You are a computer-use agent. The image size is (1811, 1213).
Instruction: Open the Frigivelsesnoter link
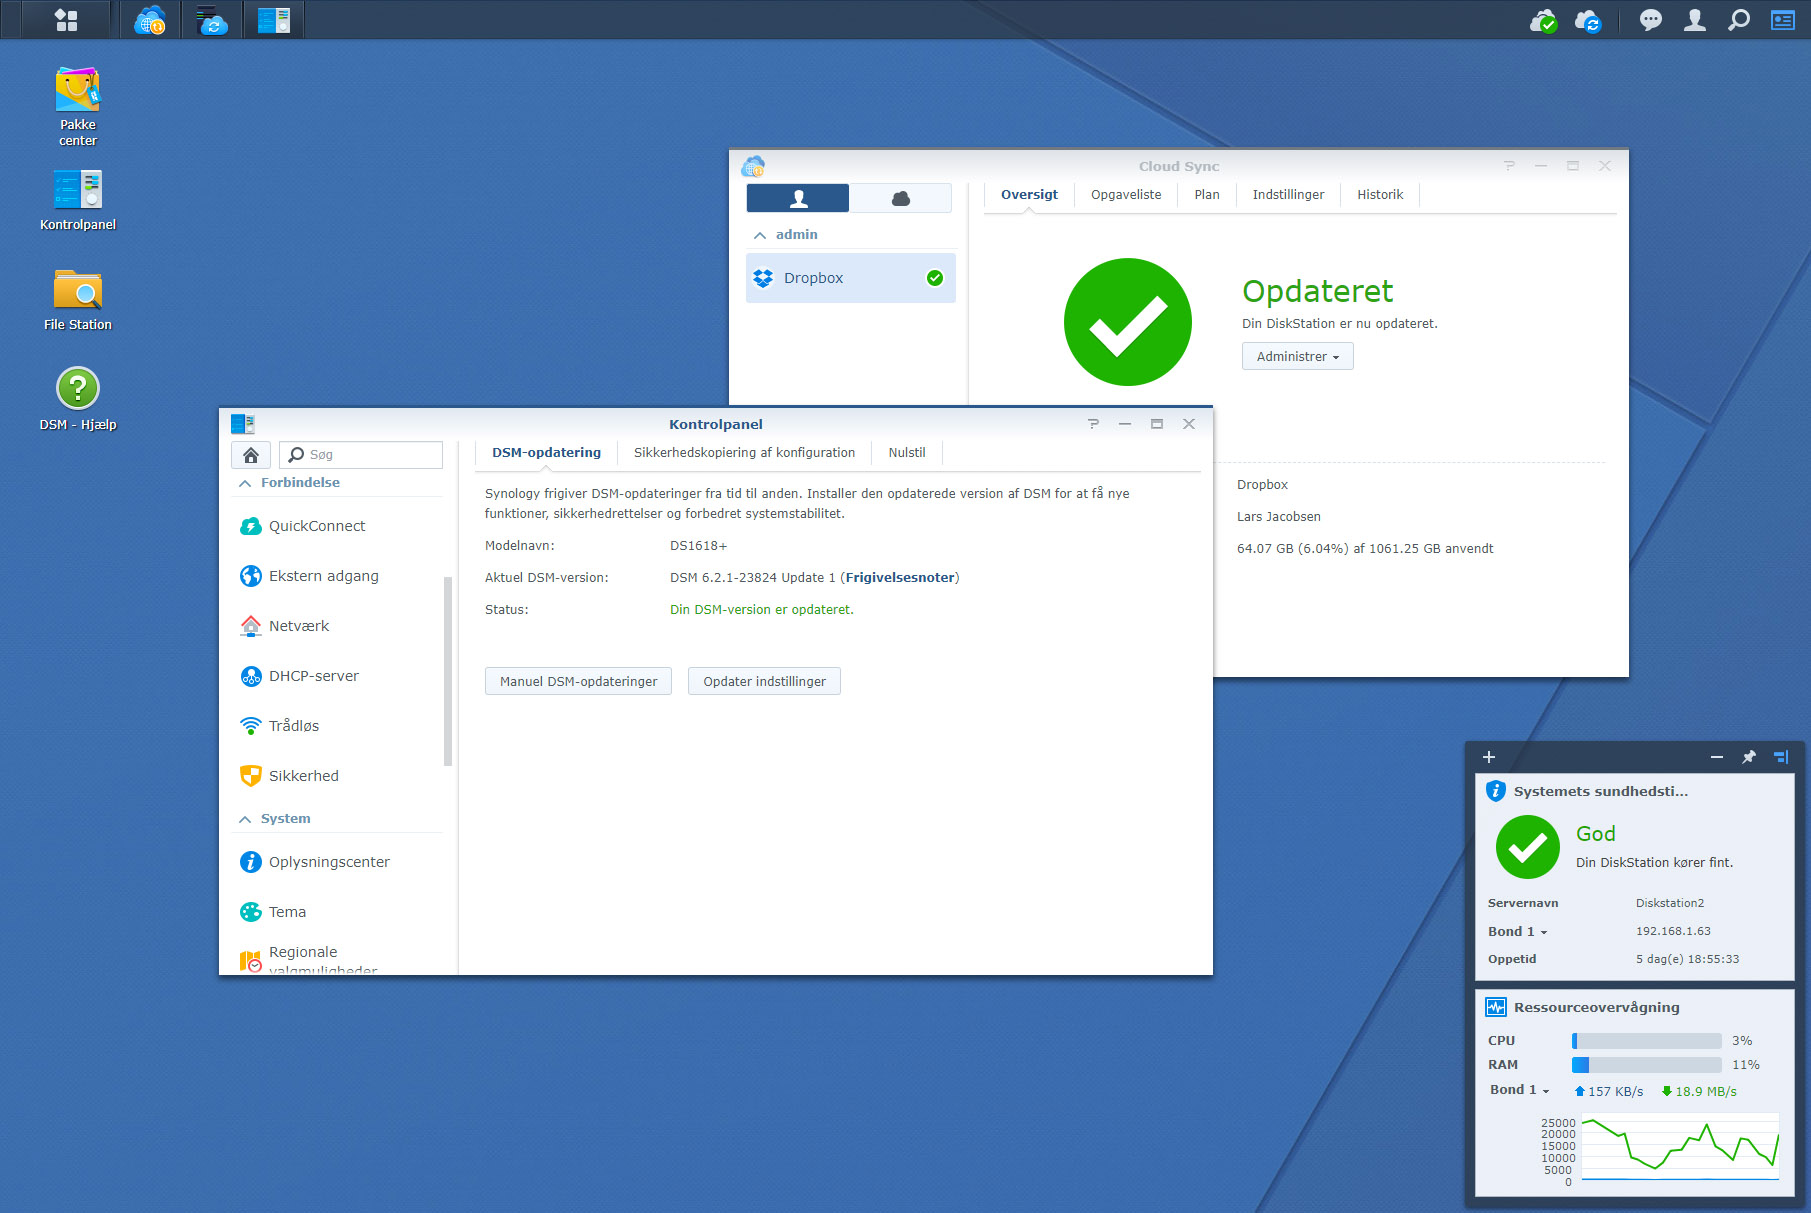899,578
